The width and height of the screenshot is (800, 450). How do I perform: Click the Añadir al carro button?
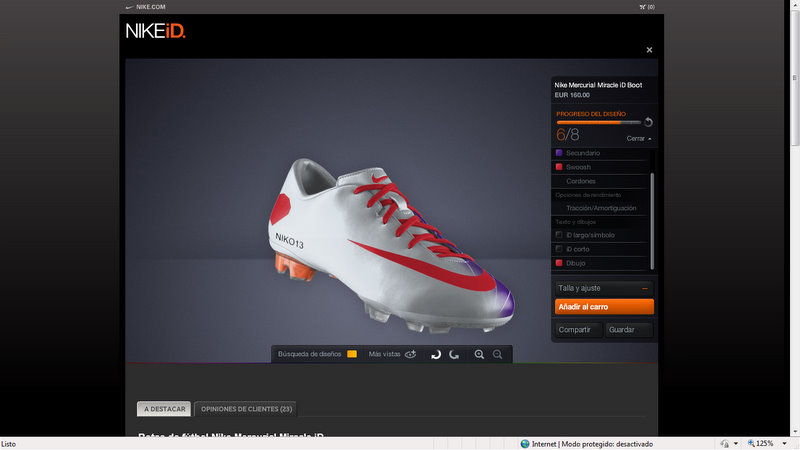604,307
